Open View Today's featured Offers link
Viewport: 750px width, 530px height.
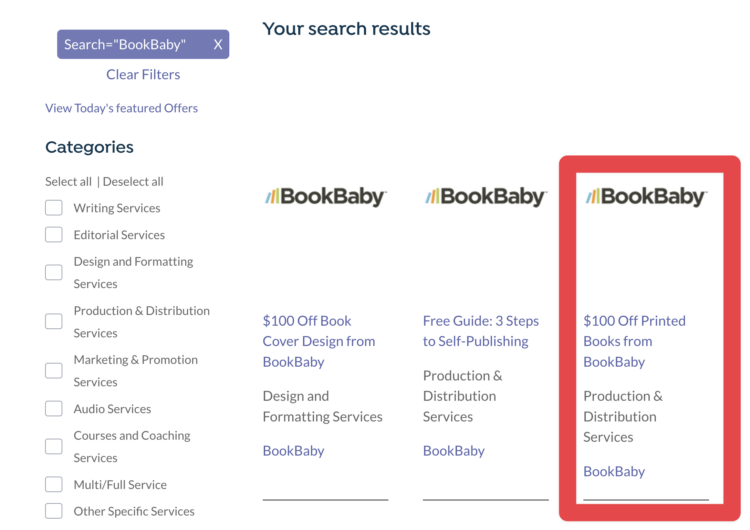pos(121,108)
